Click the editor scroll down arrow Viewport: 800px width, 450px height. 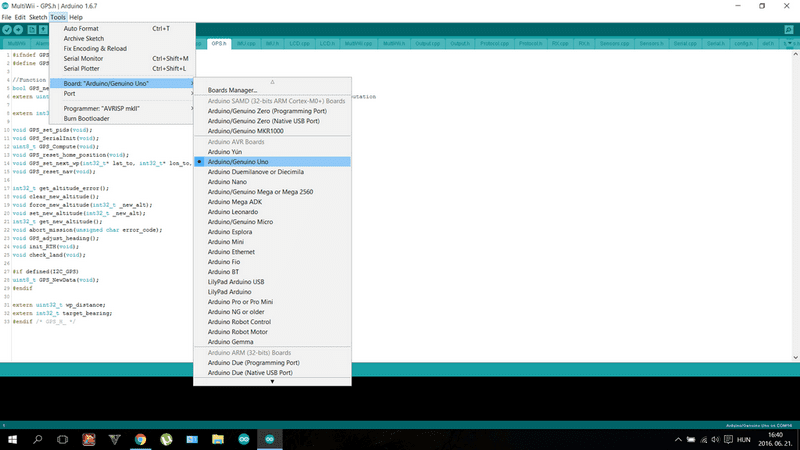click(x=796, y=358)
